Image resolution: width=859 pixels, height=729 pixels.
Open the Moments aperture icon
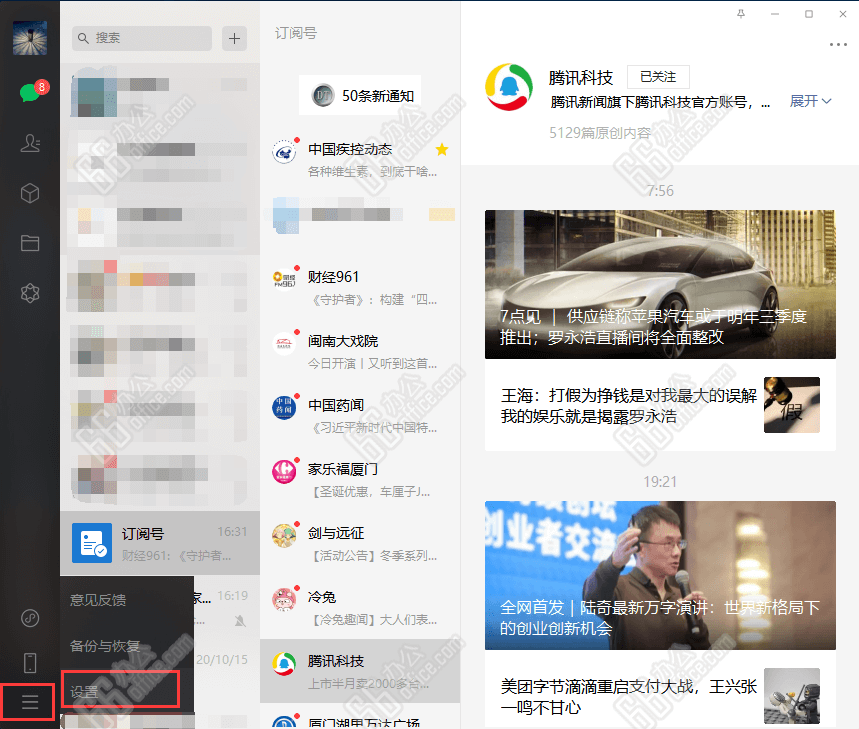(x=30, y=293)
